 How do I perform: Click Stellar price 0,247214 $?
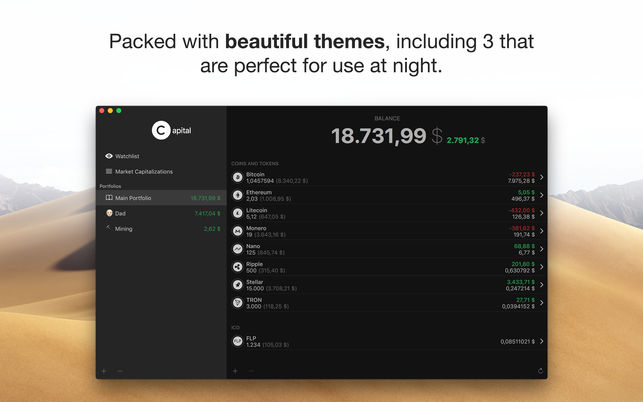[520, 288]
